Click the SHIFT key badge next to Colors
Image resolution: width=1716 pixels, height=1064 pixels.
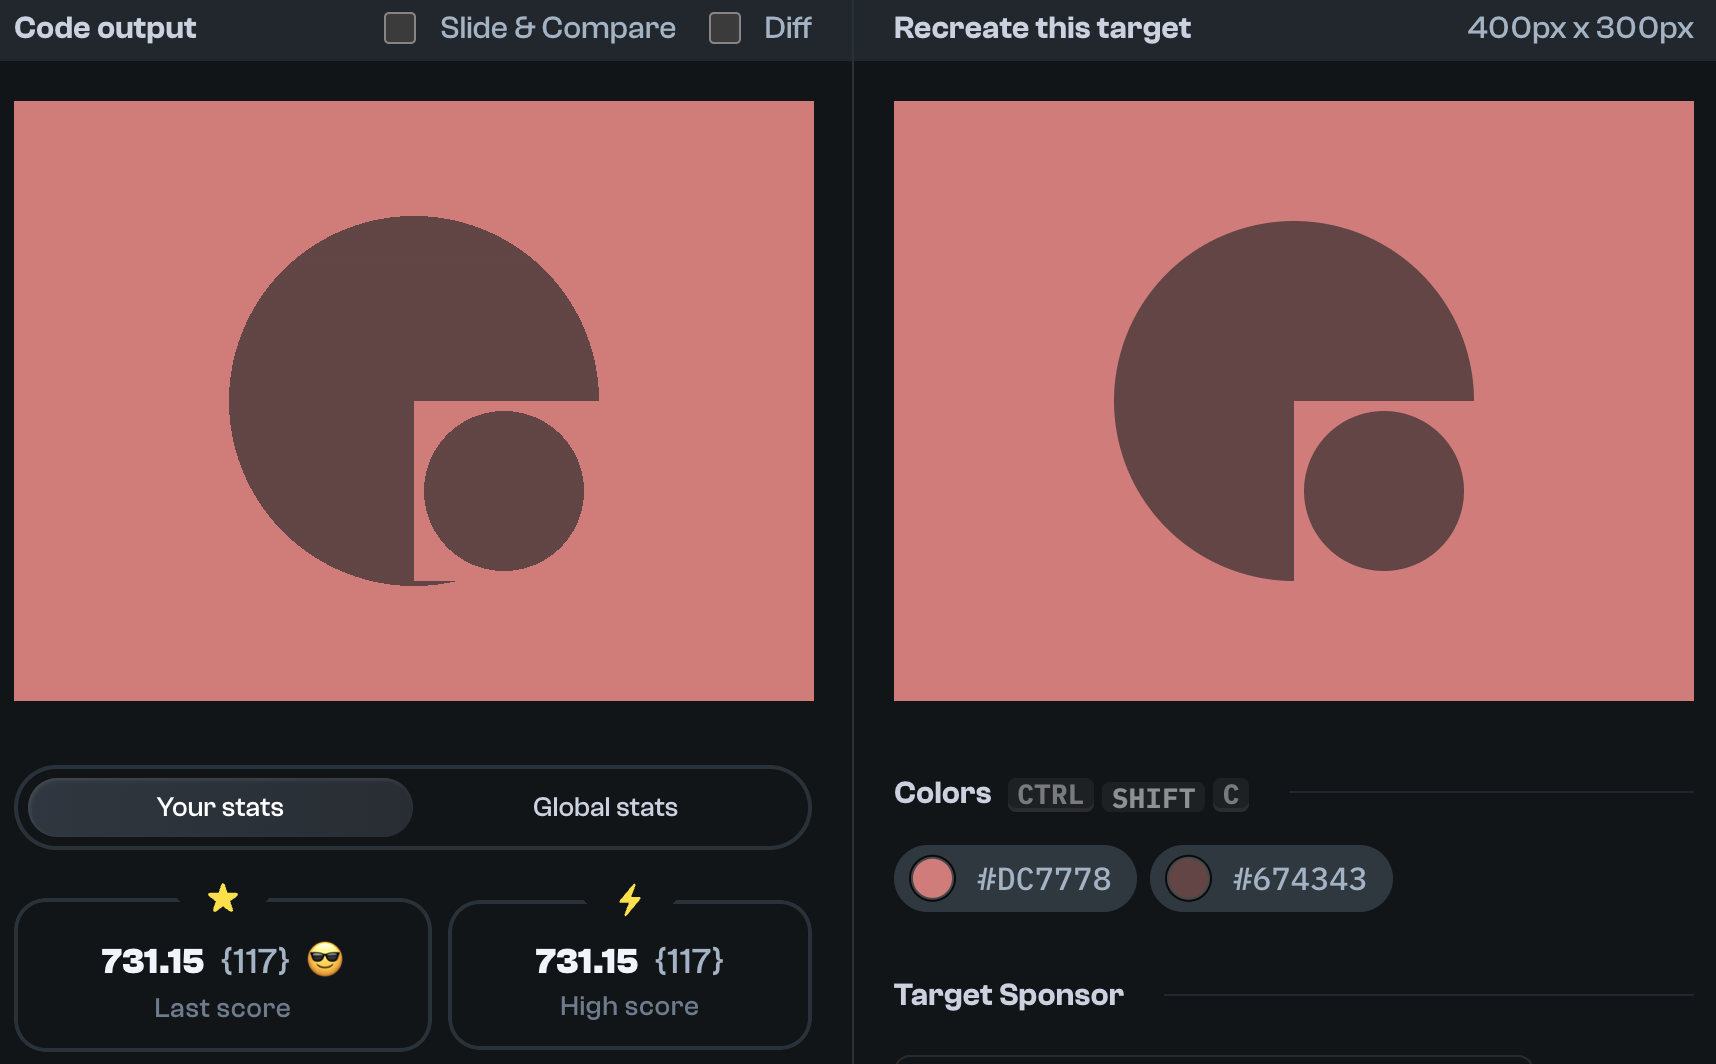[1152, 796]
